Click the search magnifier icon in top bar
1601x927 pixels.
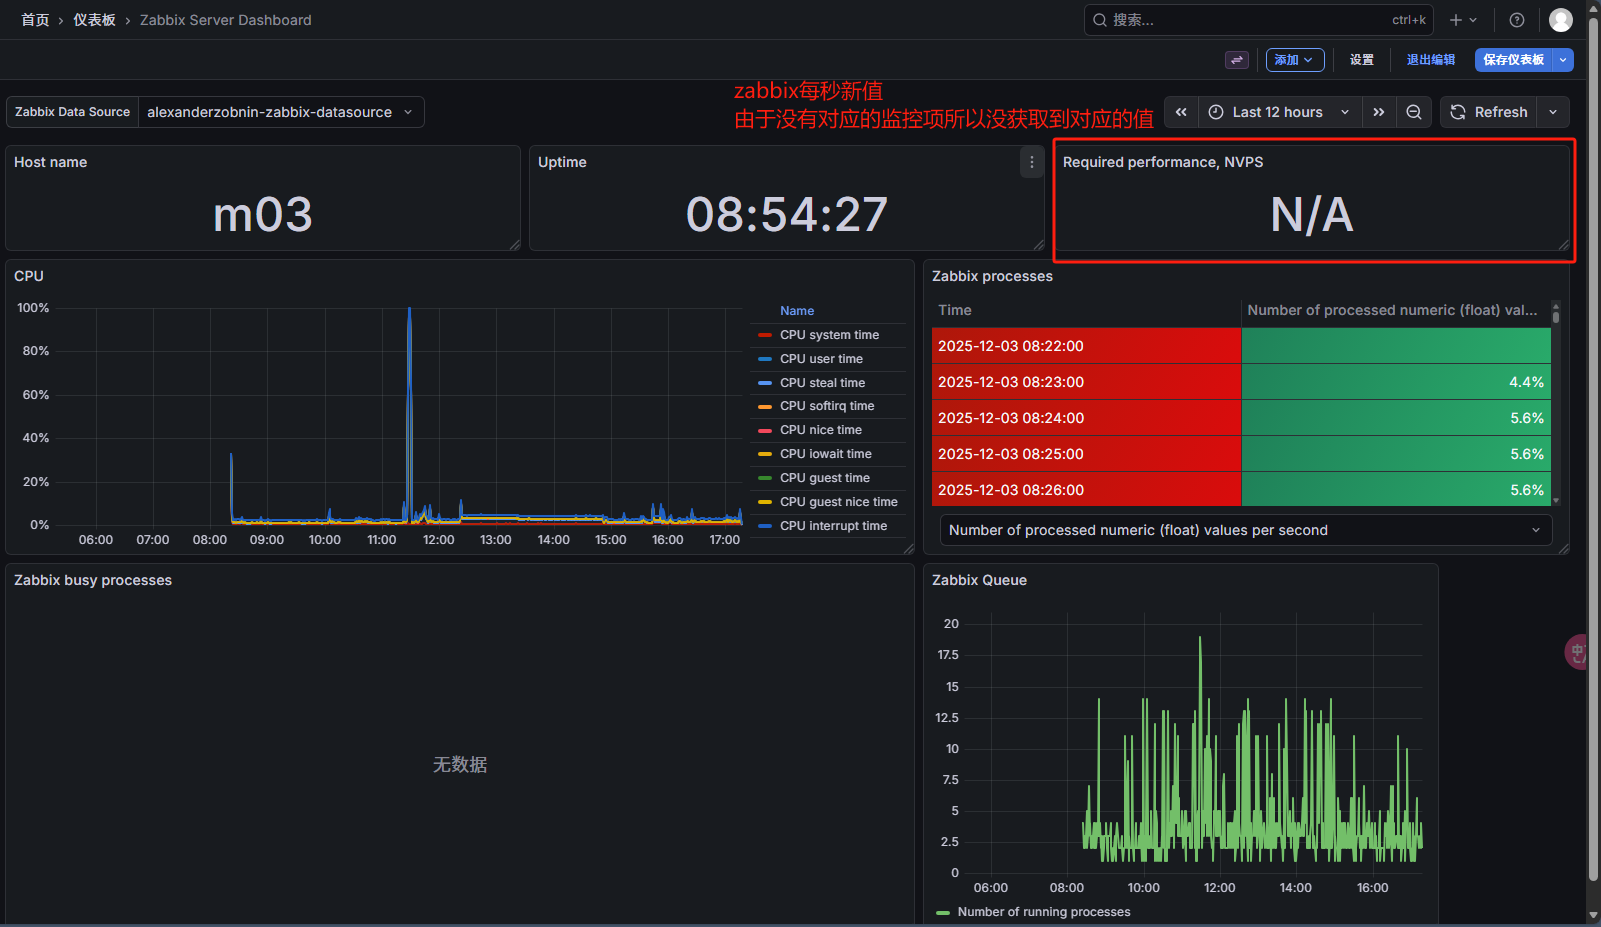point(1100,20)
